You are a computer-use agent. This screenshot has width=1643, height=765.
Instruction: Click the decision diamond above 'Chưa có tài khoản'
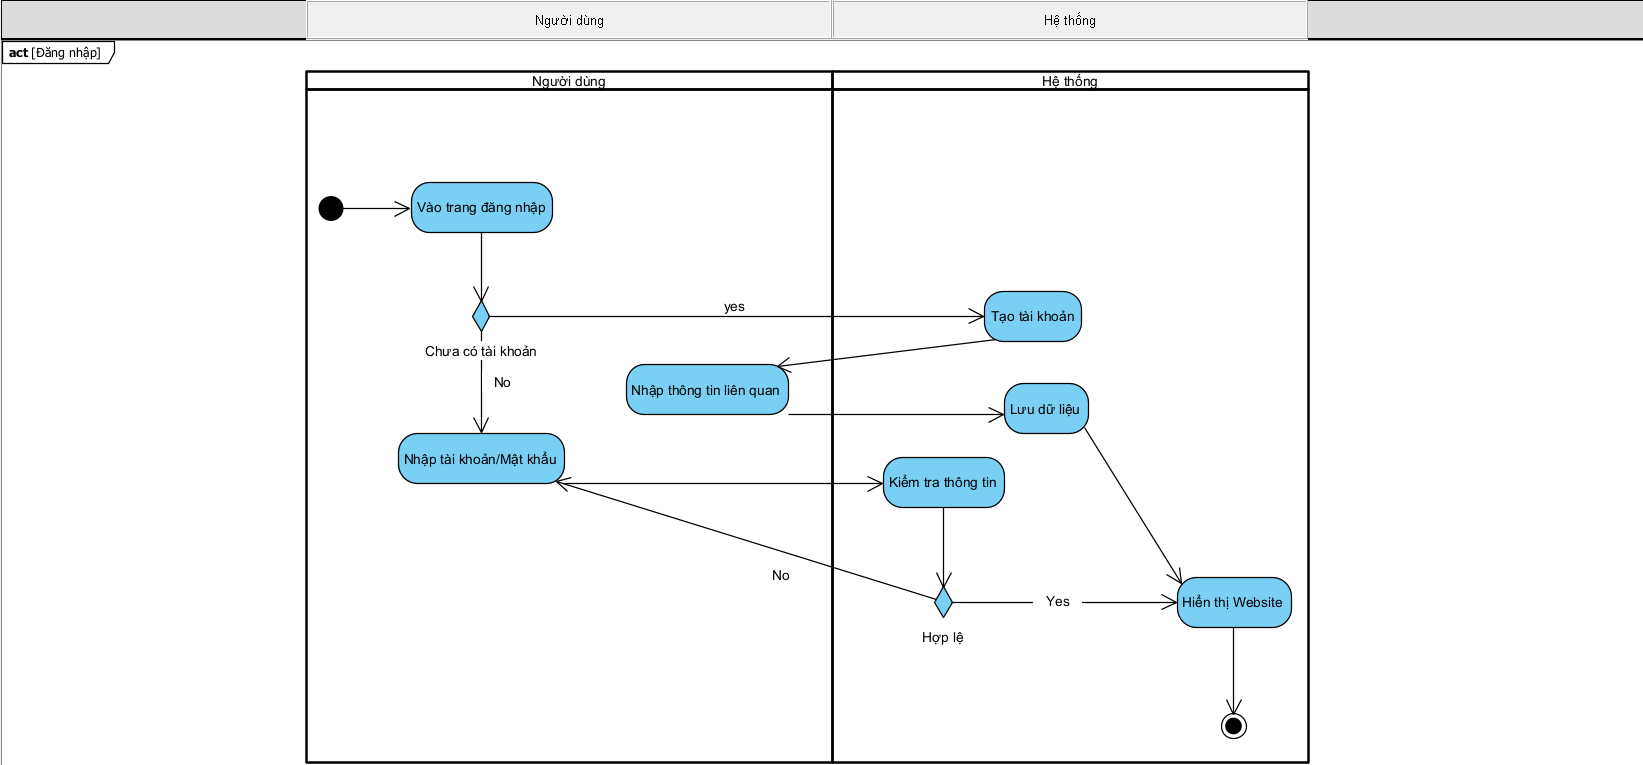(x=481, y=317)
